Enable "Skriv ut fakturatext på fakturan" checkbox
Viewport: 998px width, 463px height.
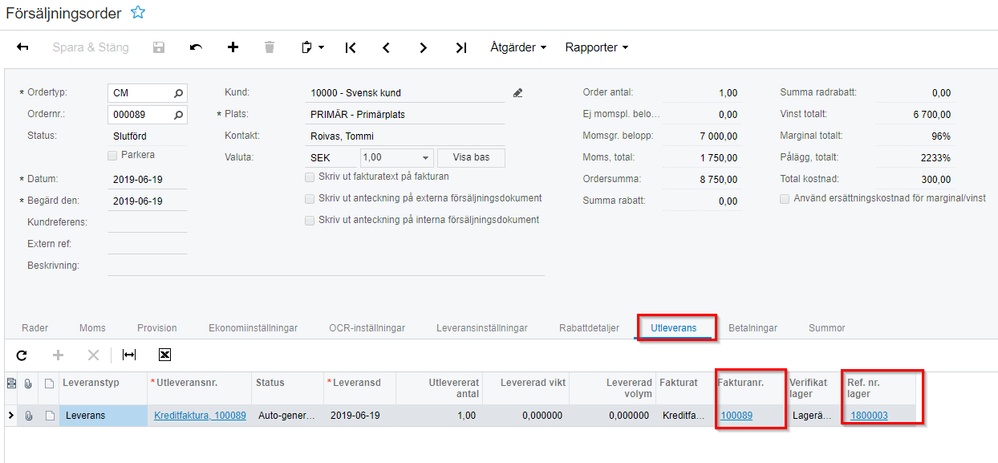tap(310, 177)
